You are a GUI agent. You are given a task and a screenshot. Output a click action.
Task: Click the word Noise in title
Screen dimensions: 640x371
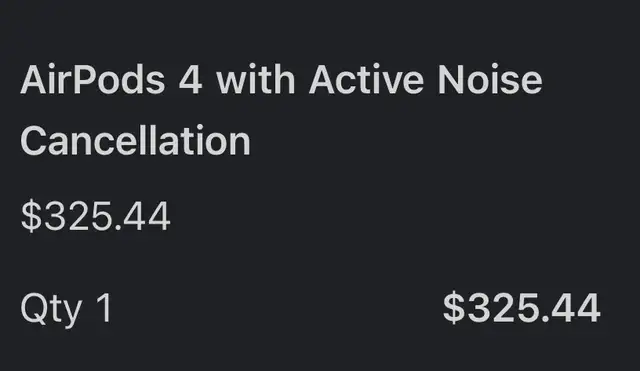point(490,80)
